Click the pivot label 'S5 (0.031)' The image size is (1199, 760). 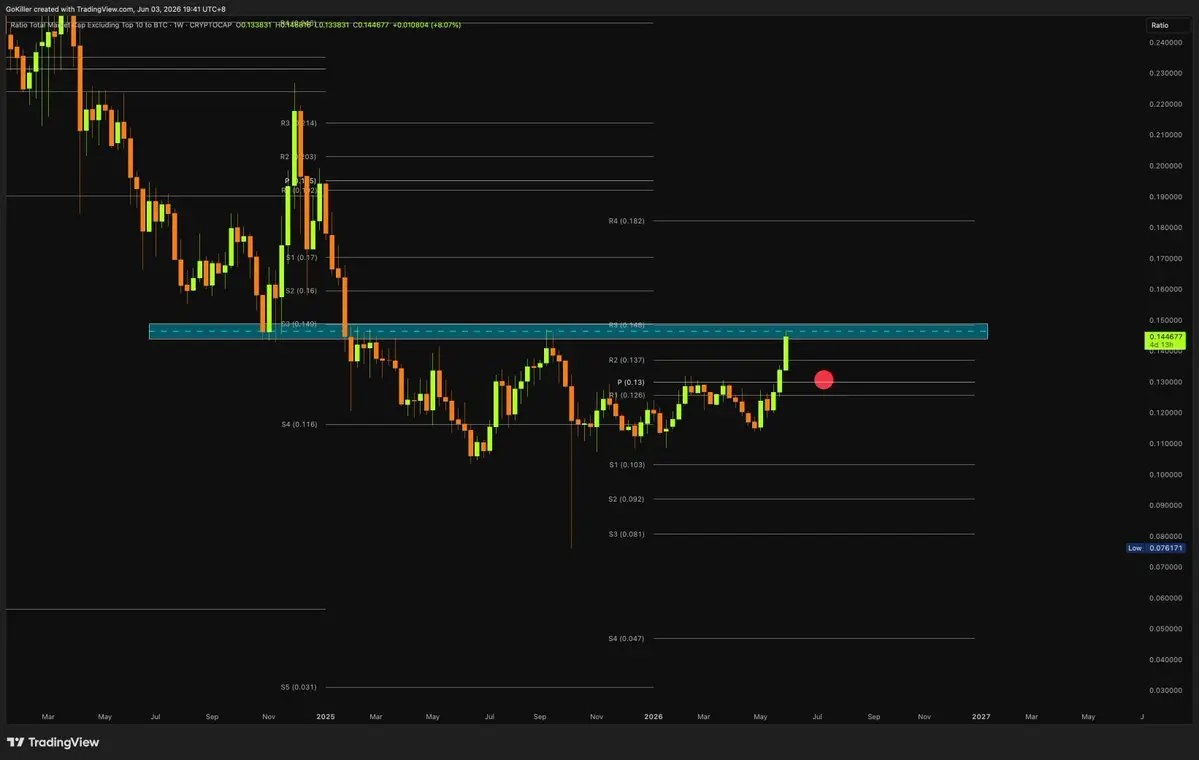298,687
